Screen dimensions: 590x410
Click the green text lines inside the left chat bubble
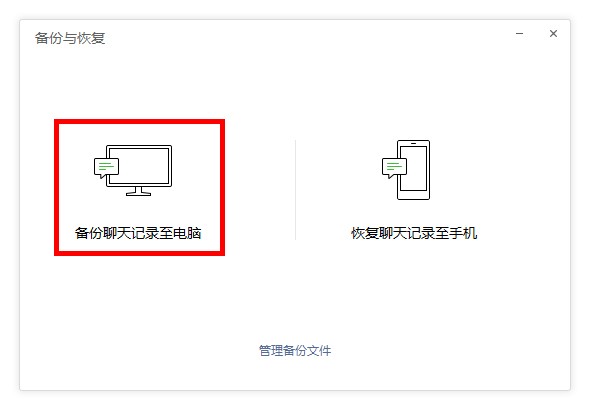coord(106,166)
